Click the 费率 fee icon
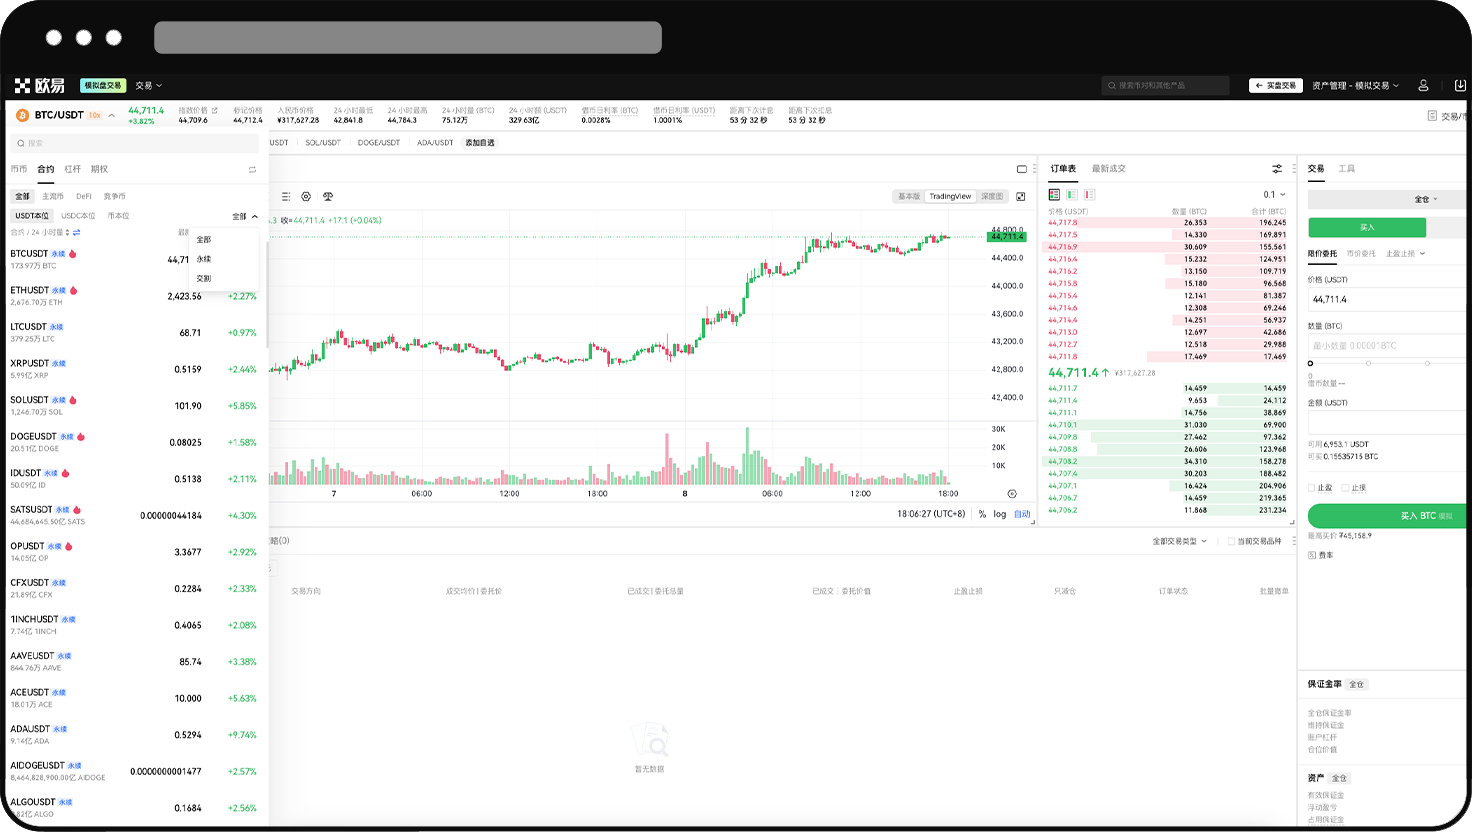Viewport: 1472px width, 832px height. coord(1312,555)
